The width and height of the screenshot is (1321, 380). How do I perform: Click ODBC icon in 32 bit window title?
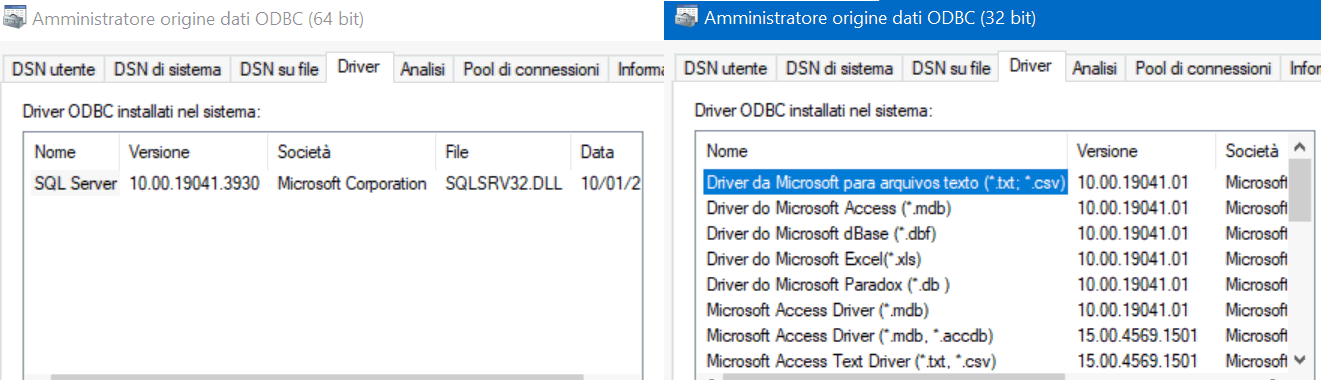[686, 17]
